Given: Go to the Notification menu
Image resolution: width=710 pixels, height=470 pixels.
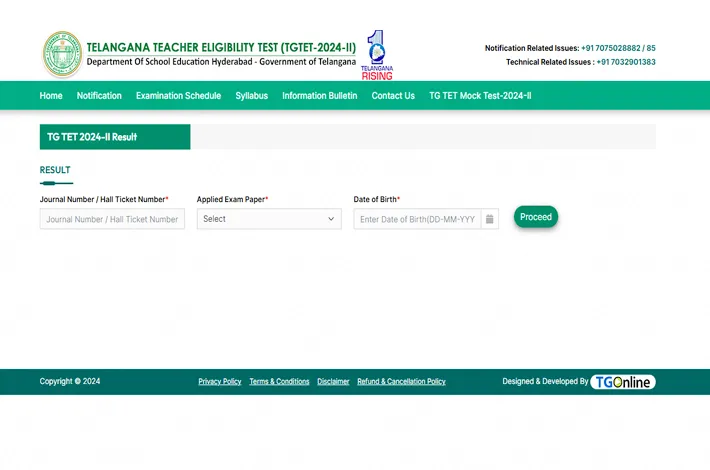Looking at the screenshot, I should pos(99,96).
